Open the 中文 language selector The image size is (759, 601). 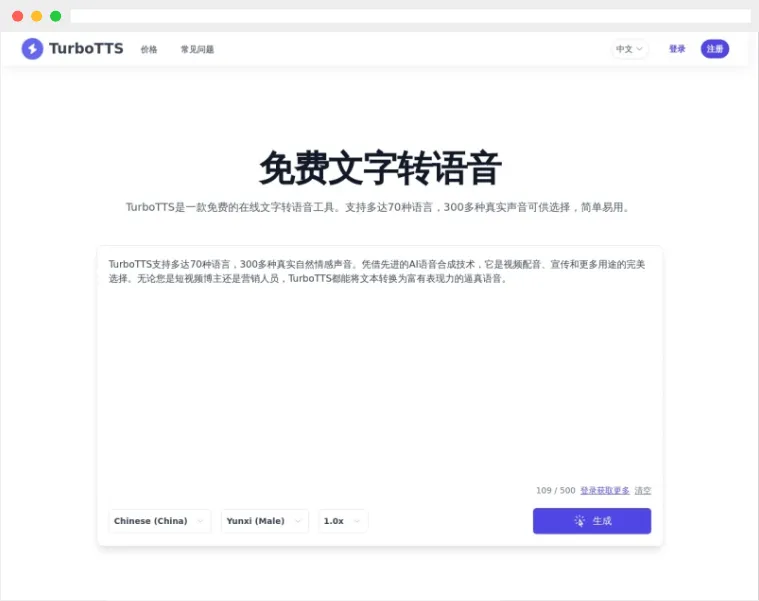(x=629, y=49)
